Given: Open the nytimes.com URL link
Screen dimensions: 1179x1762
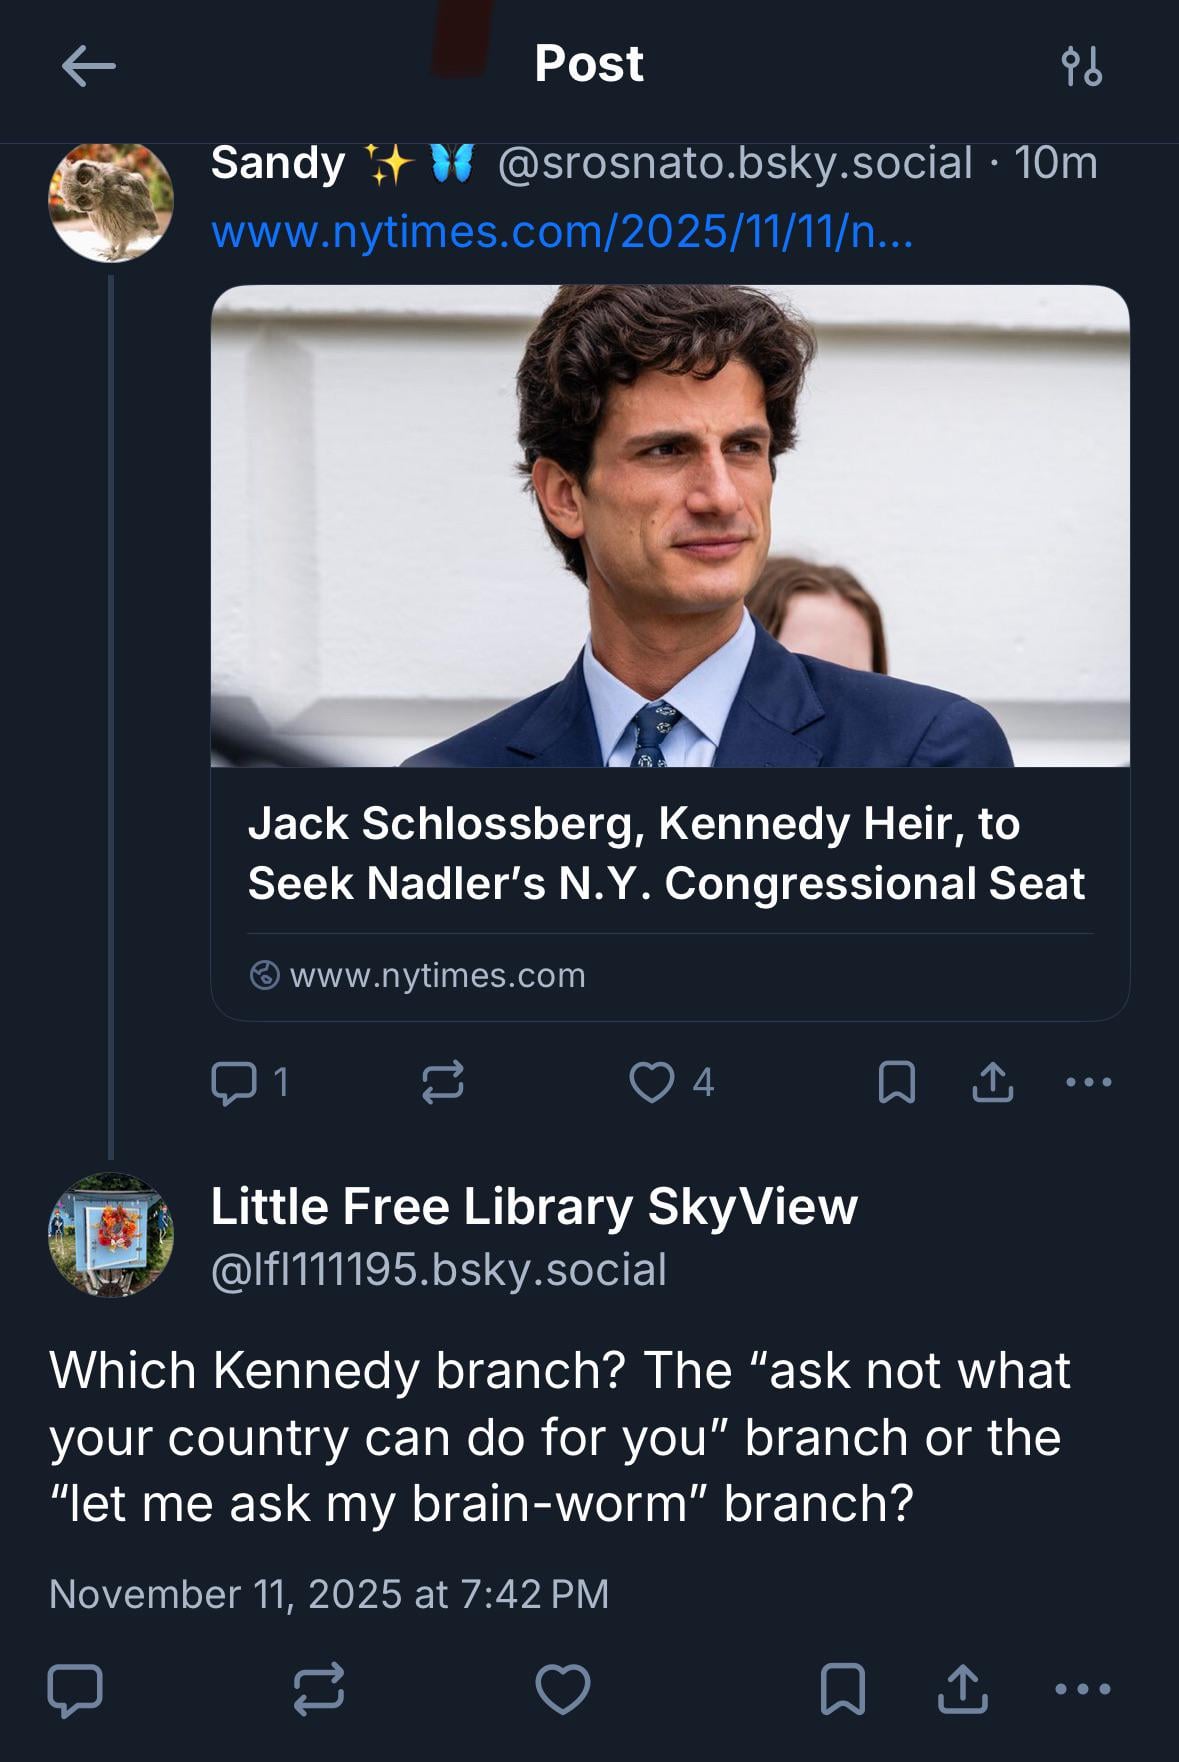Looking at the screenshot, I should 562,233.
